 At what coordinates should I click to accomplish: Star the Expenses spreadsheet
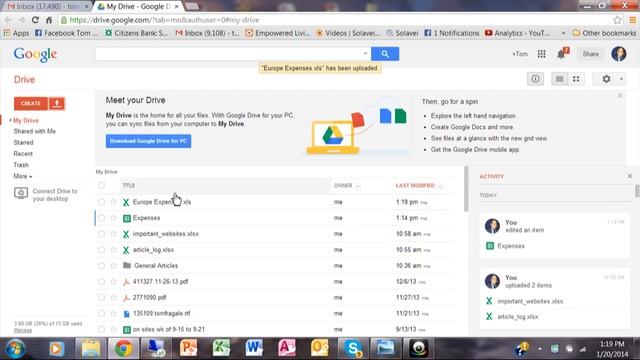click(x=113, y=218)
